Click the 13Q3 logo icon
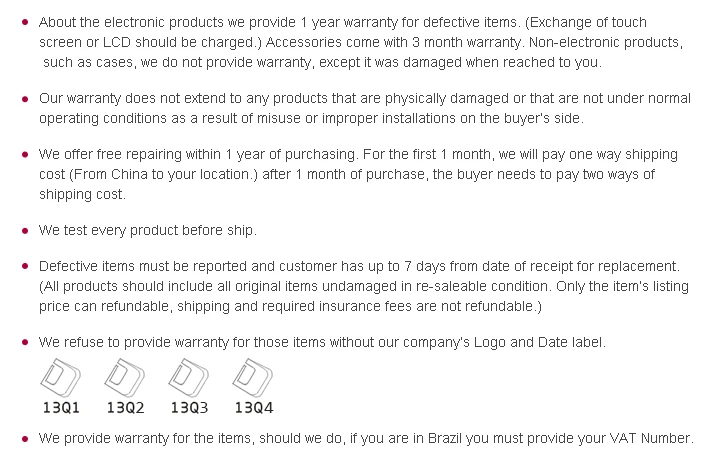 click(x=189, y=377)
